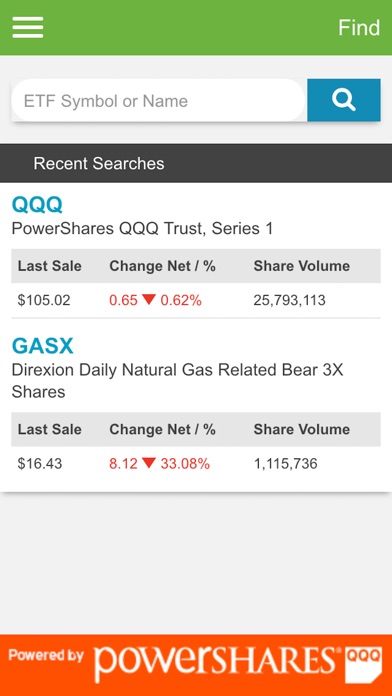The width and height of the screenshot is (392, 696).
Task: Select the Find header label
Action: (x=359, y=28)
